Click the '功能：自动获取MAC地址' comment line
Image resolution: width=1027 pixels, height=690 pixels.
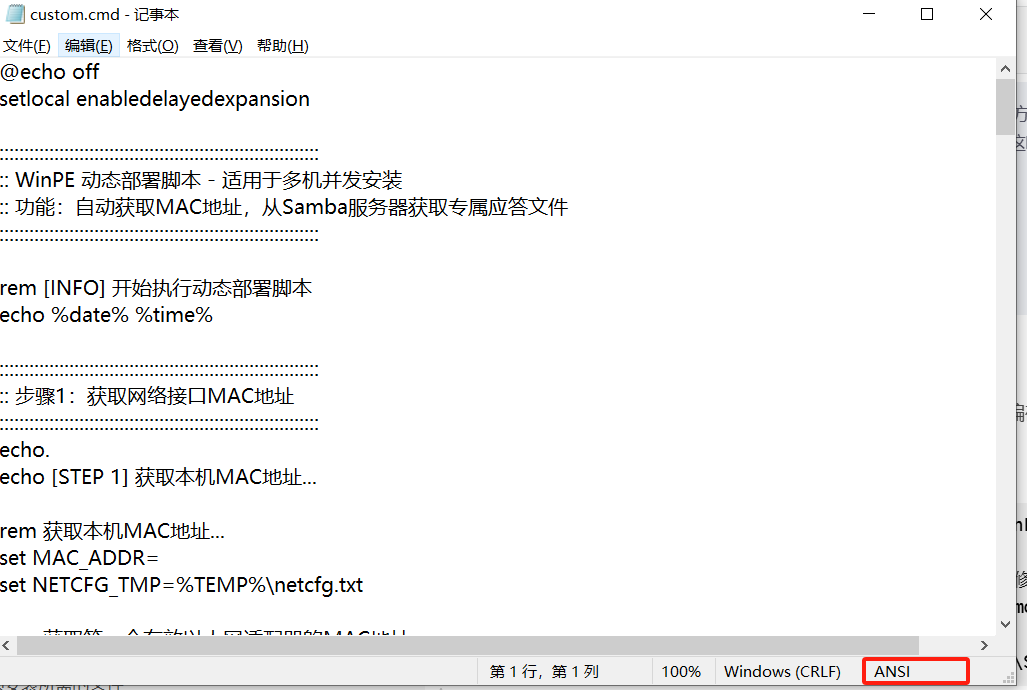click(284, 207)
